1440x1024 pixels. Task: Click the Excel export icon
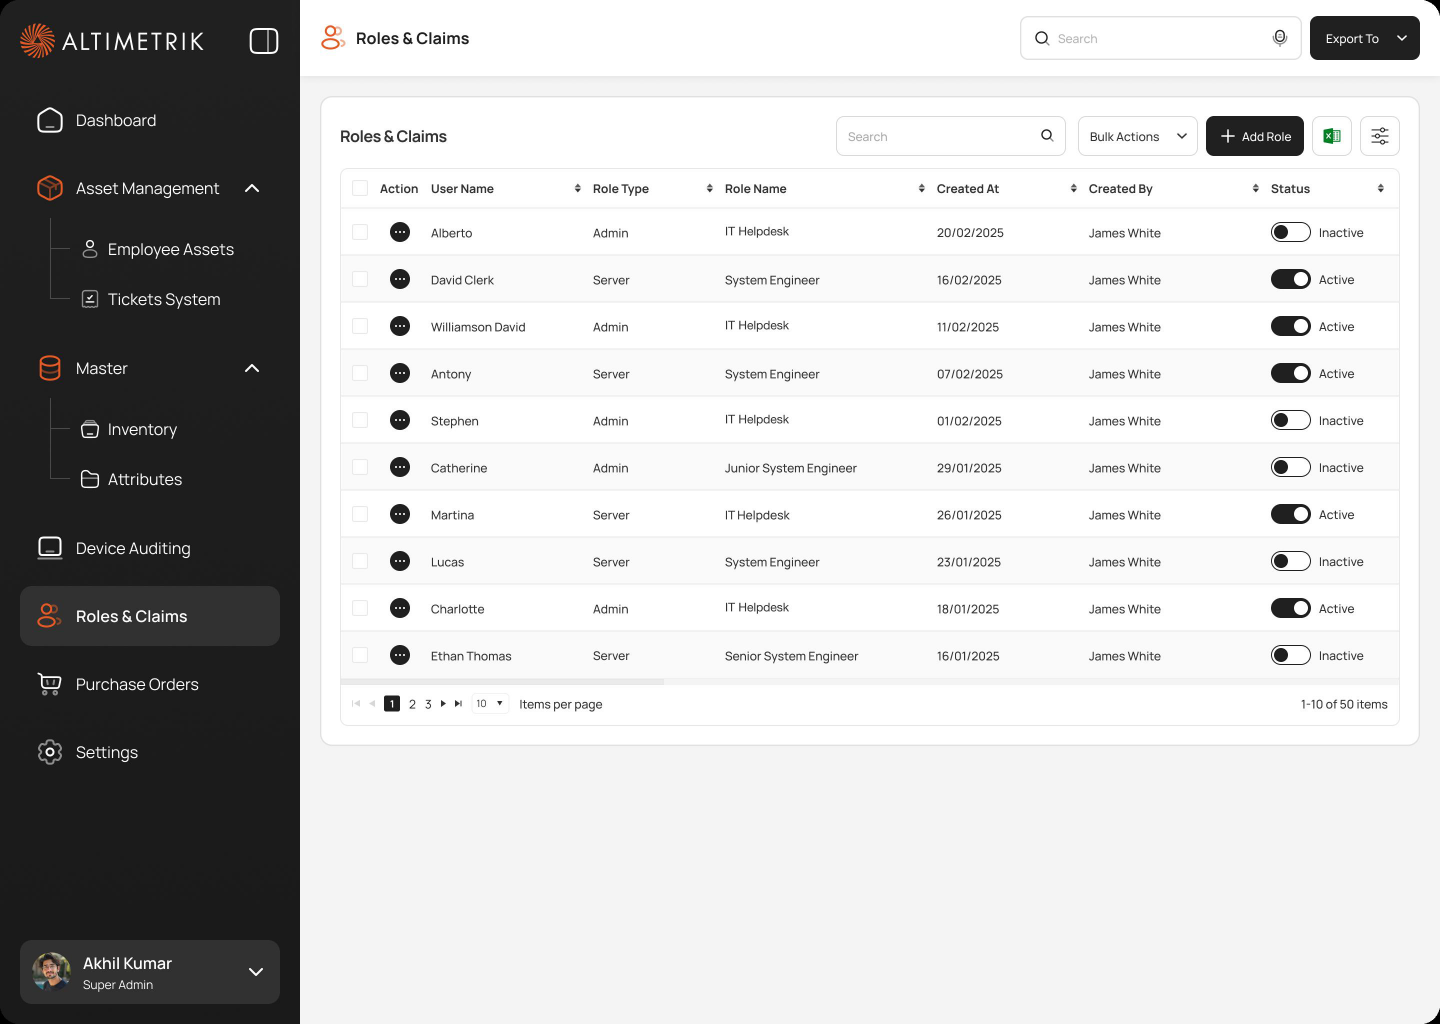1332,136
